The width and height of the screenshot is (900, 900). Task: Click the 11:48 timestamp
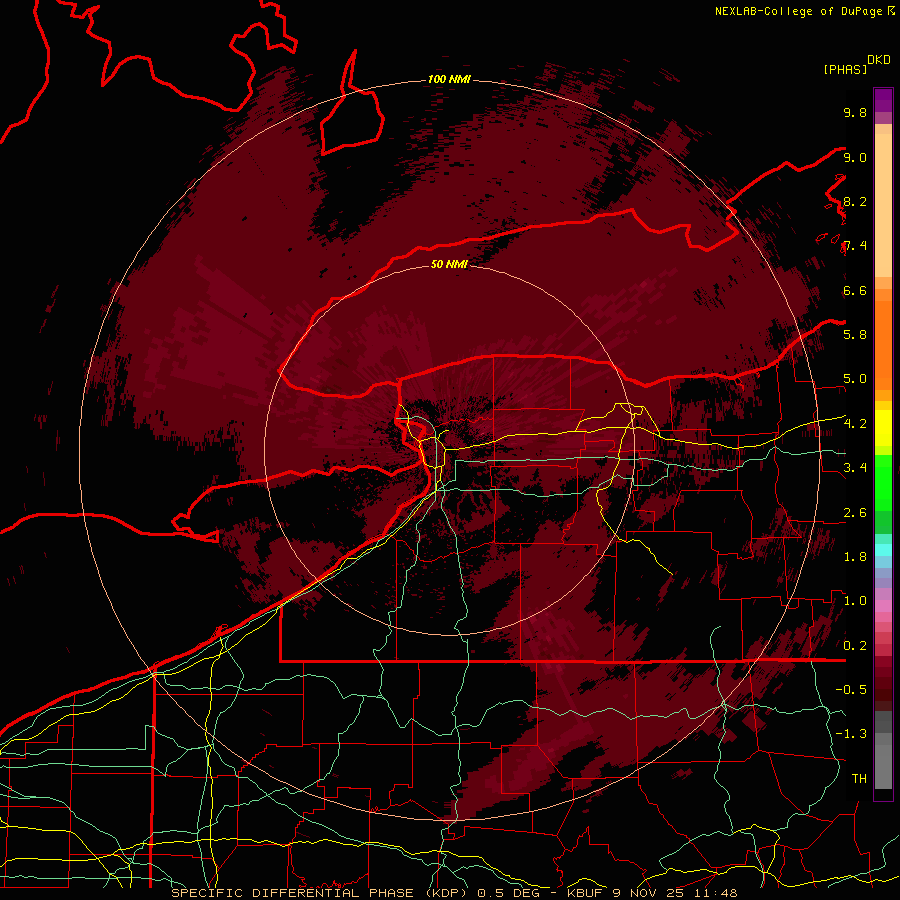coord(716,893)
